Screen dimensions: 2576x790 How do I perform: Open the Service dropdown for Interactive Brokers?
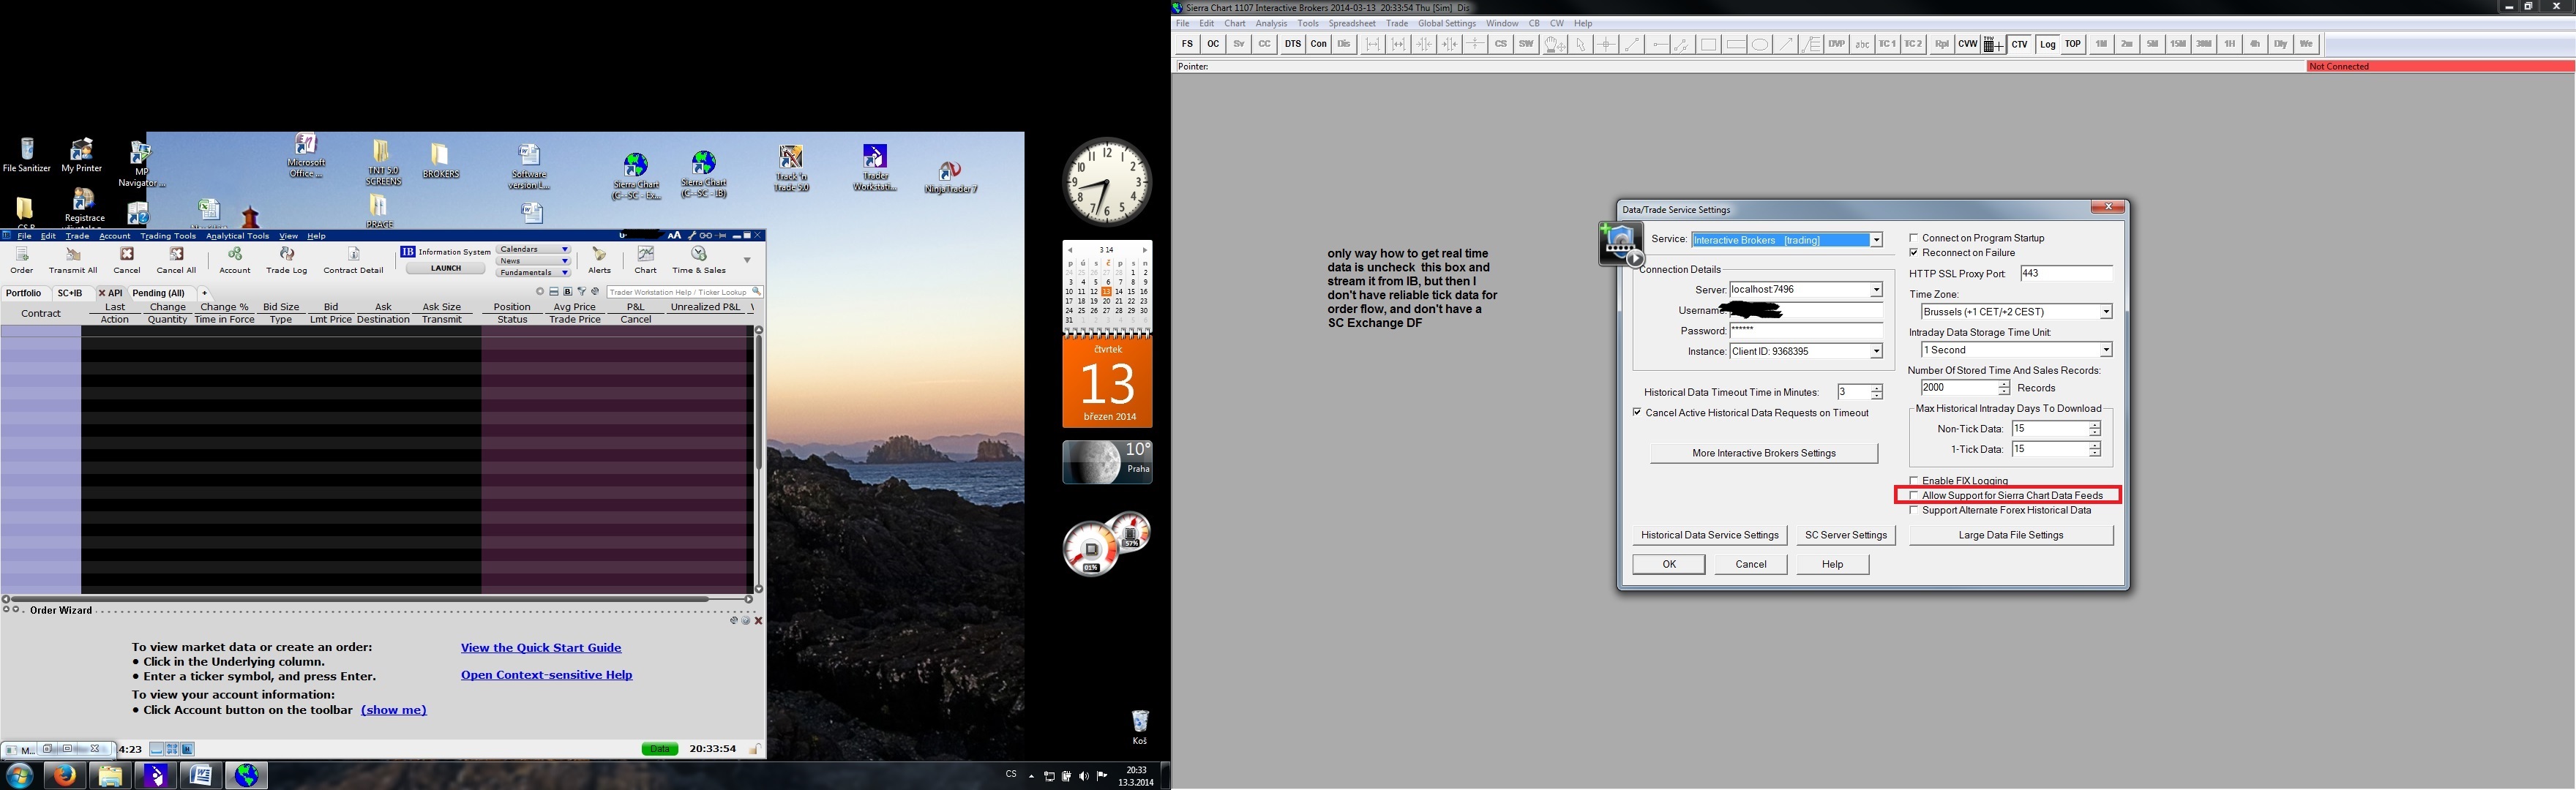click(1876, 240)
